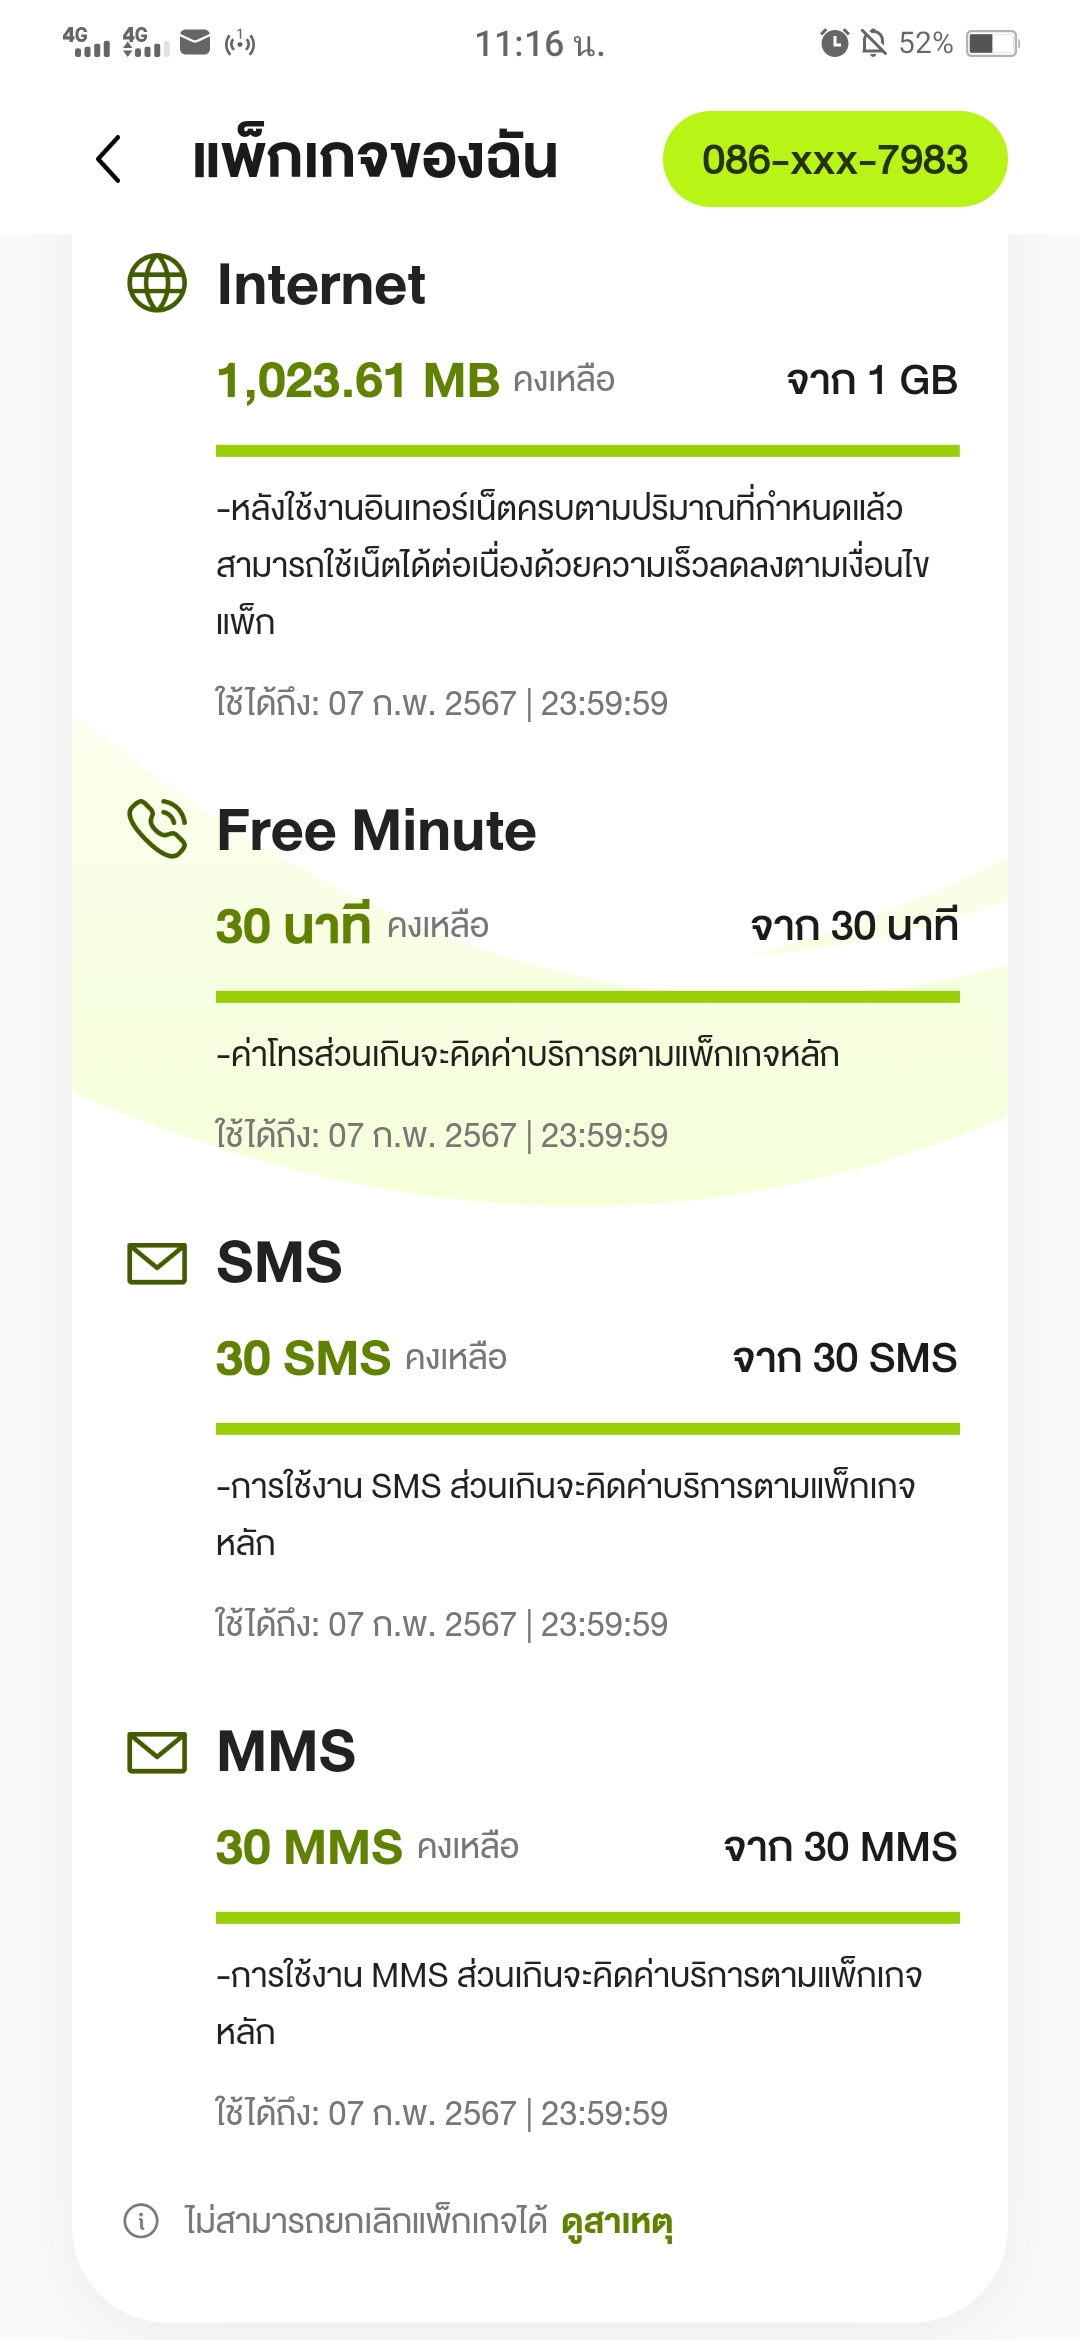Tap the 1,023.61 MB remaining value
Screen dimensions: 1080x2340
coord(357,381)
